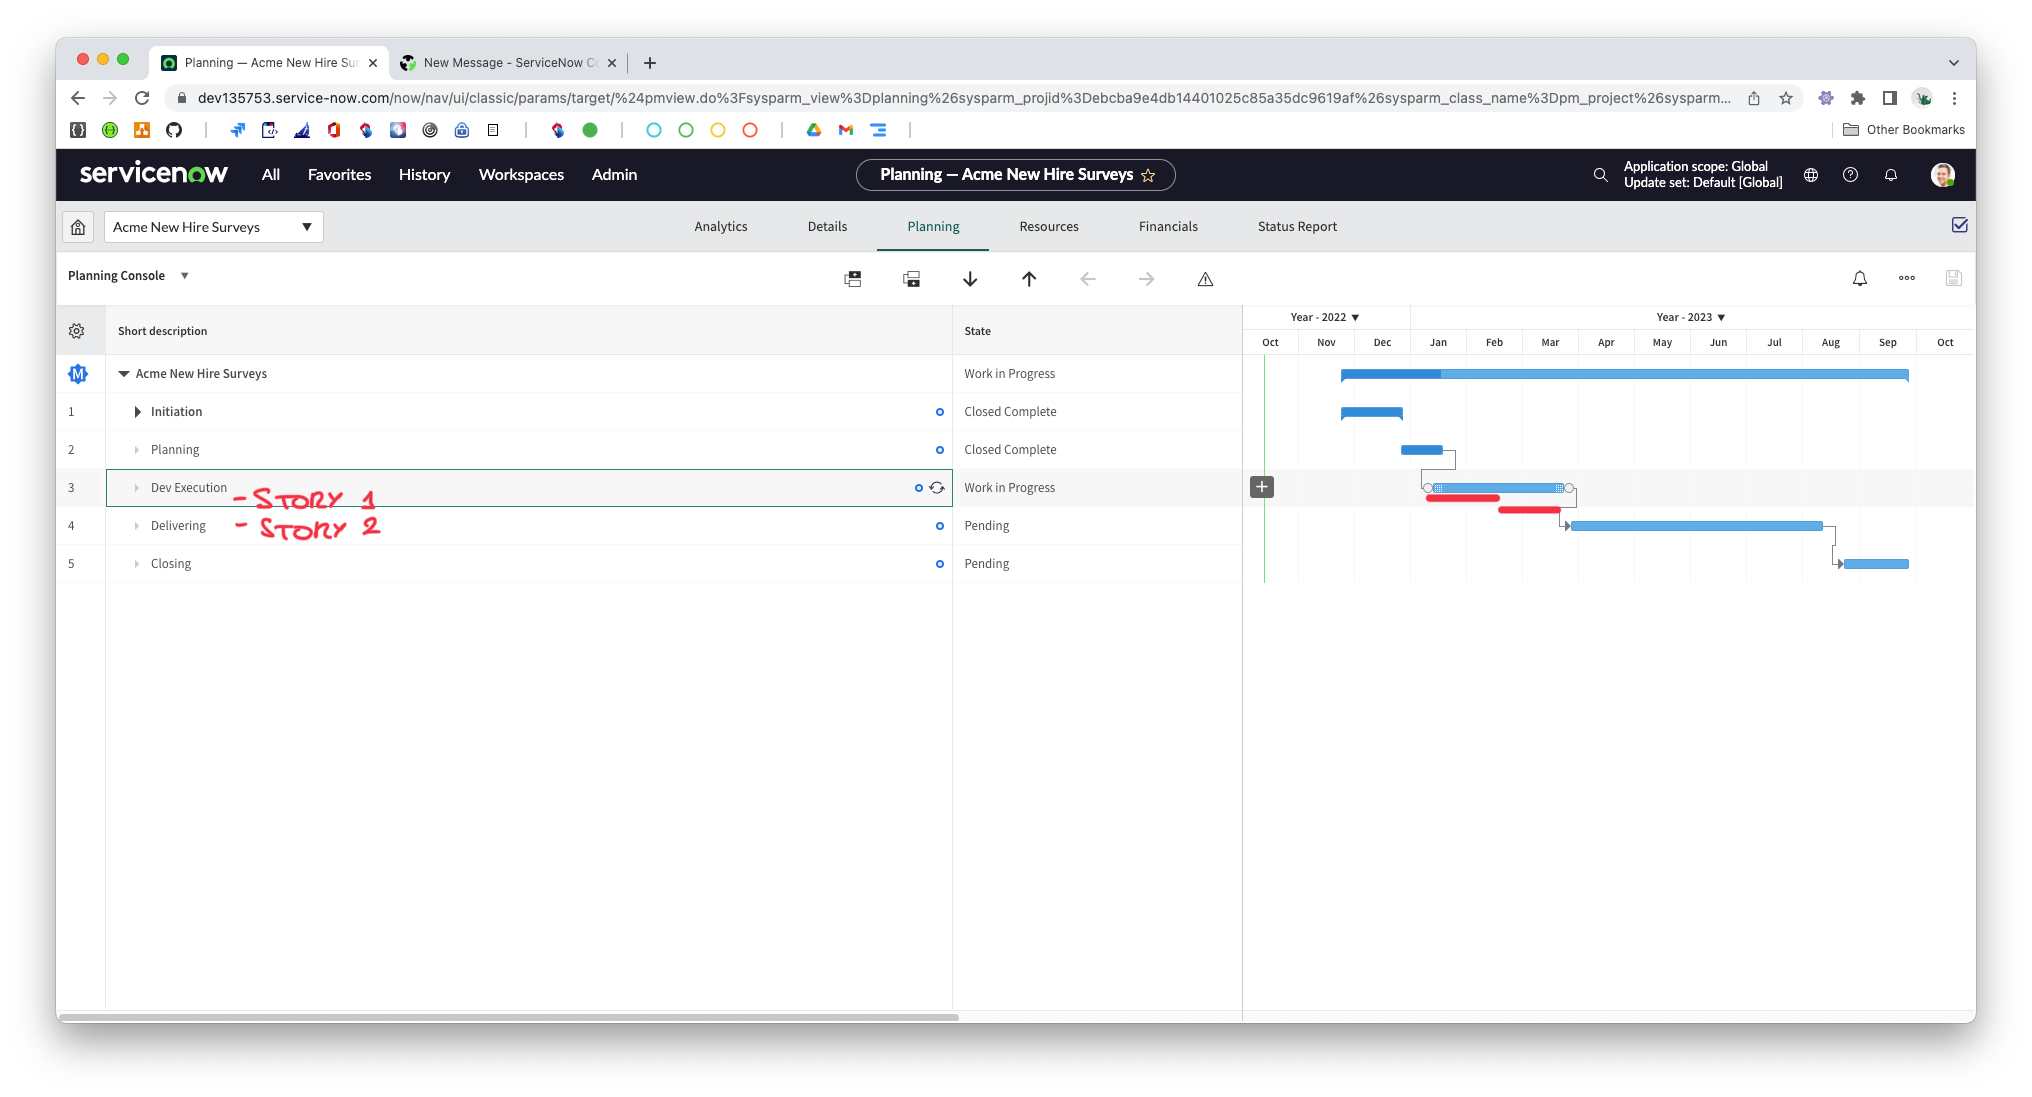Open the header notifications bell

point(1891,175)
